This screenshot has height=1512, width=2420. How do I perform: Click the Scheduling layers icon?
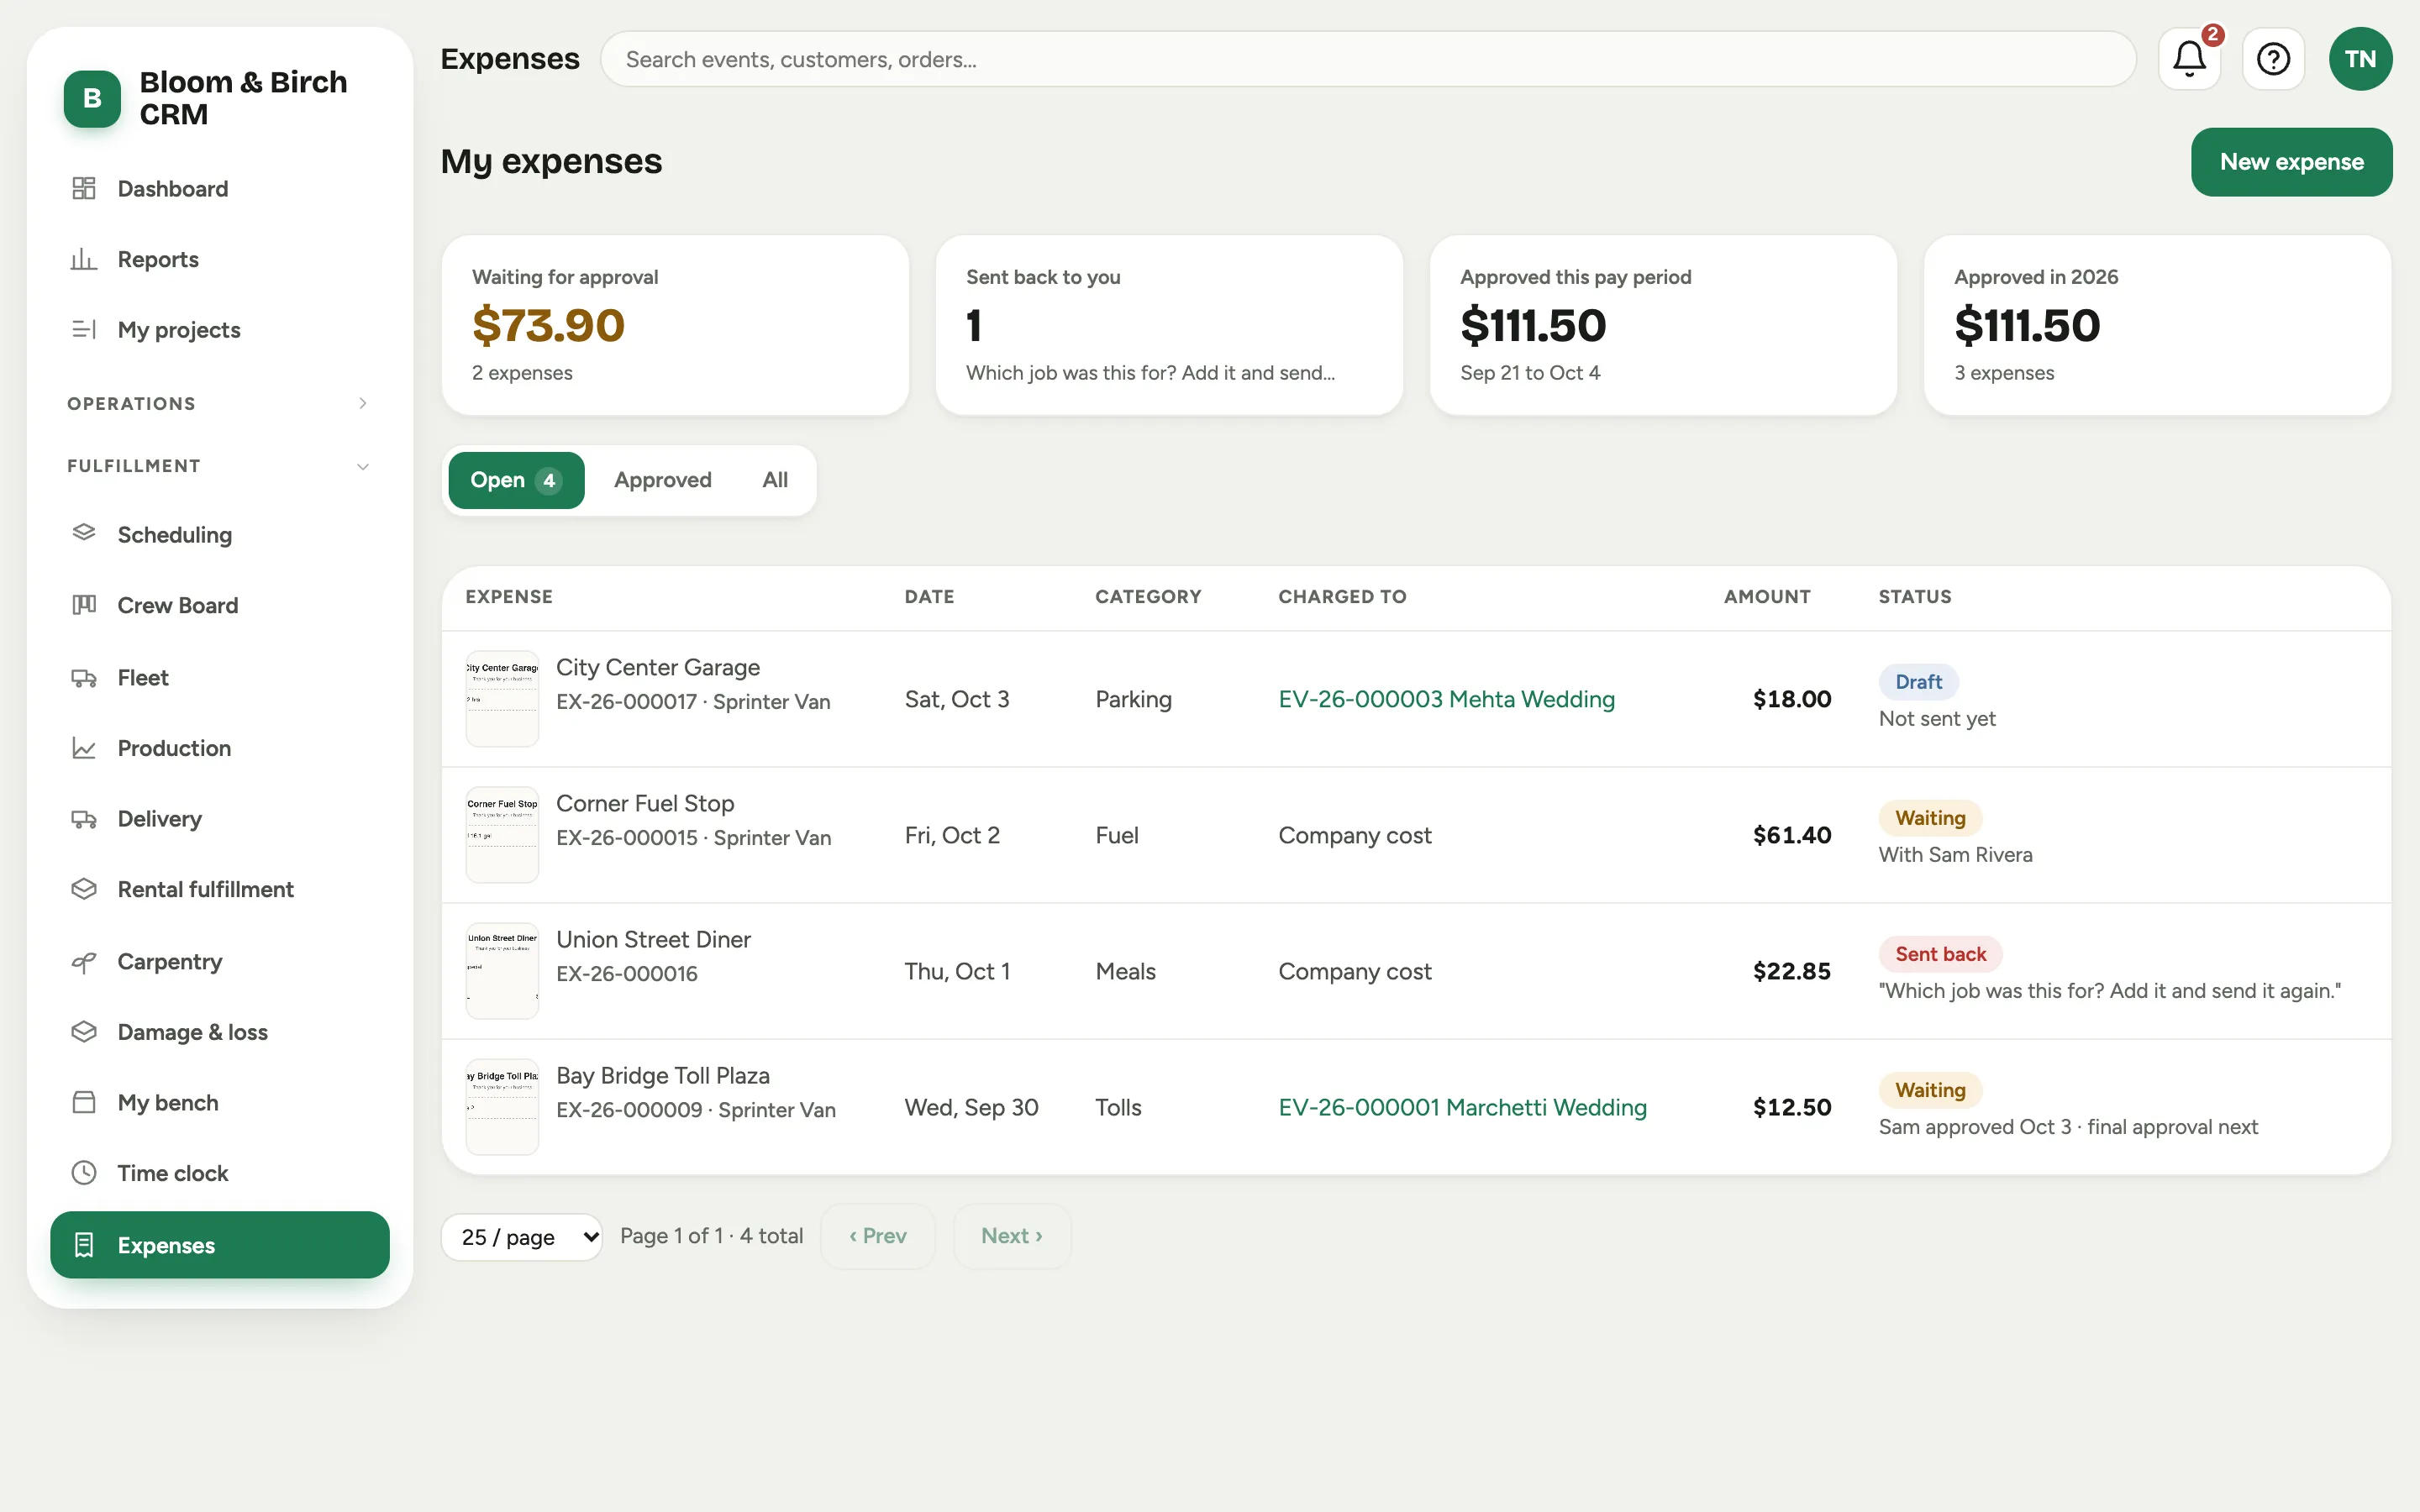click(x=84, y=534)
